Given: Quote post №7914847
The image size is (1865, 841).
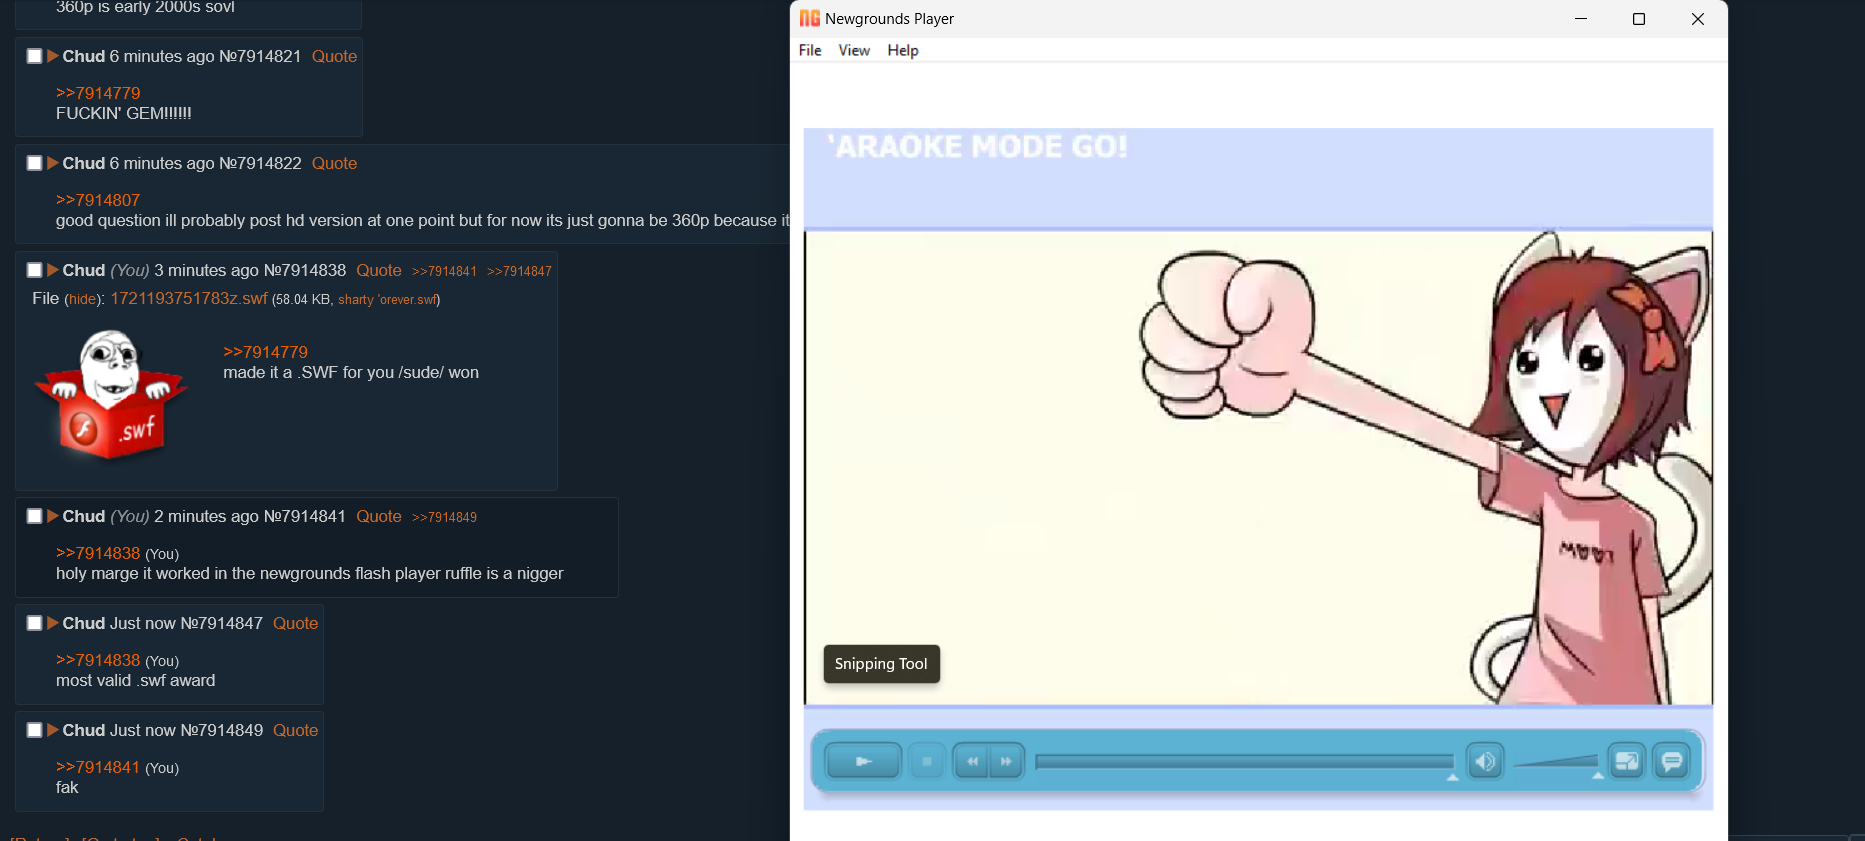Looking at the screenshot, I should [x=296, y=623].
